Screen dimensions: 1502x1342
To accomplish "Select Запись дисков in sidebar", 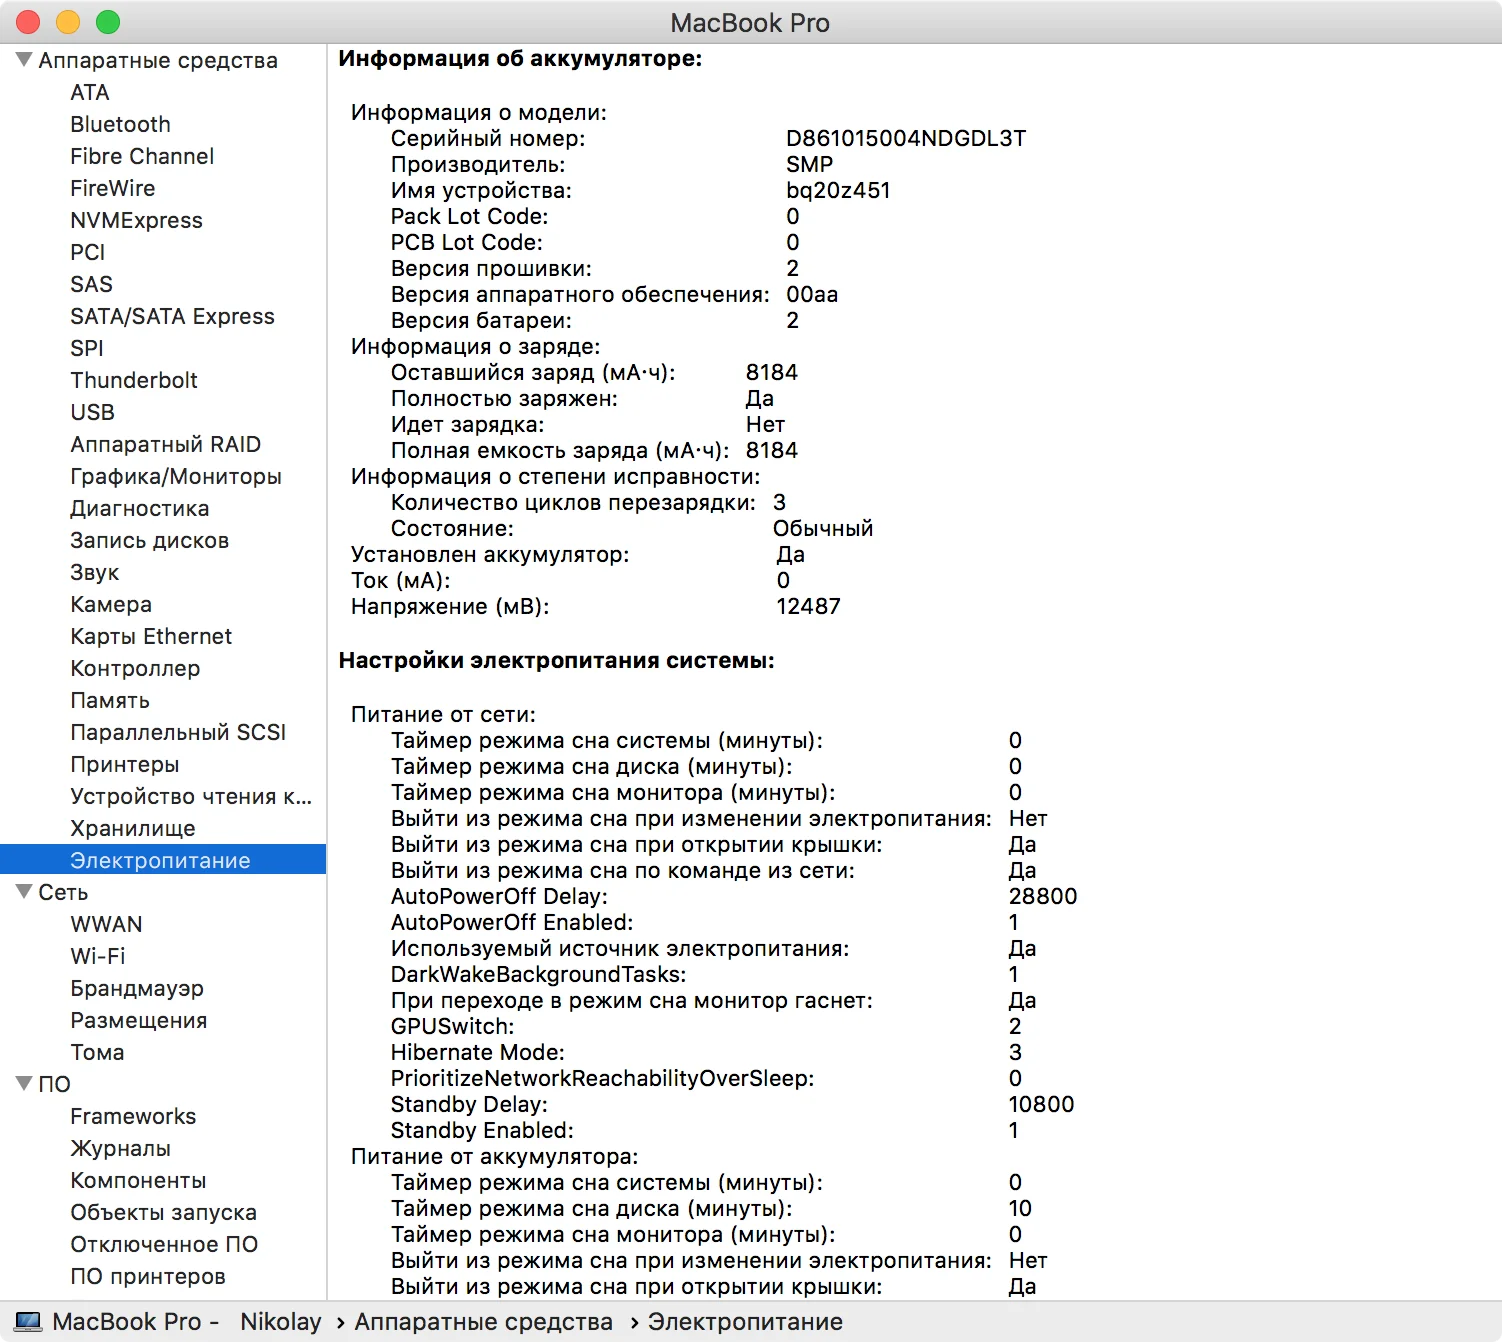I will click(150, 540).
